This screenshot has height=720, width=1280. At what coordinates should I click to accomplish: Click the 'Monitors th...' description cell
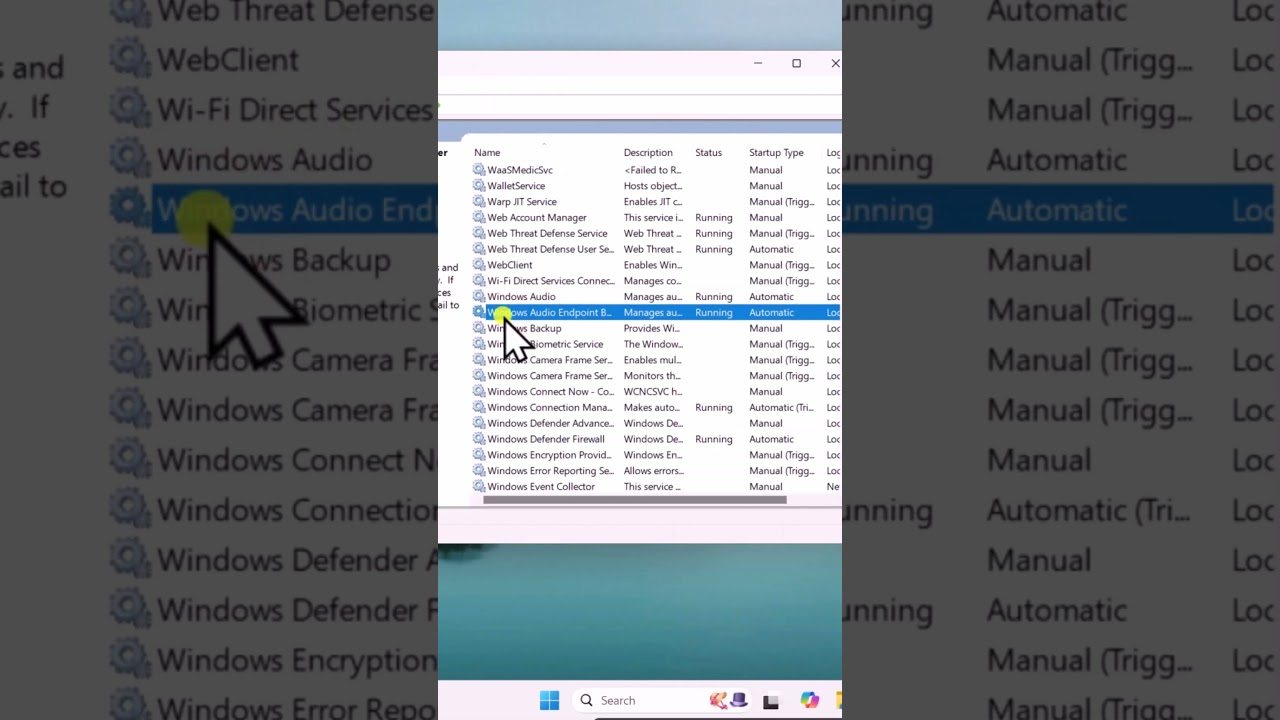coord(651,376)
